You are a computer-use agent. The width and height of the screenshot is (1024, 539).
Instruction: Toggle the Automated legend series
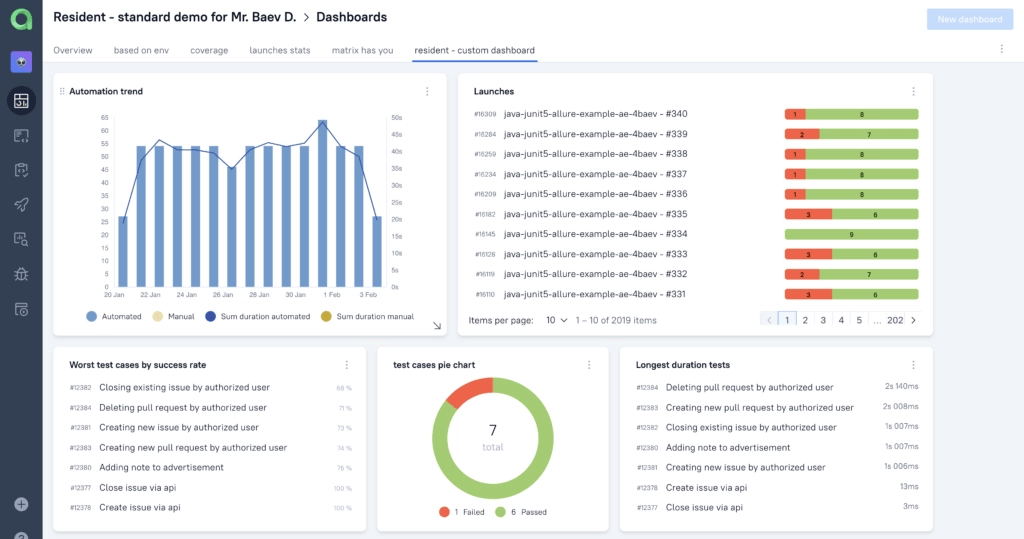[x=113, y=316]
